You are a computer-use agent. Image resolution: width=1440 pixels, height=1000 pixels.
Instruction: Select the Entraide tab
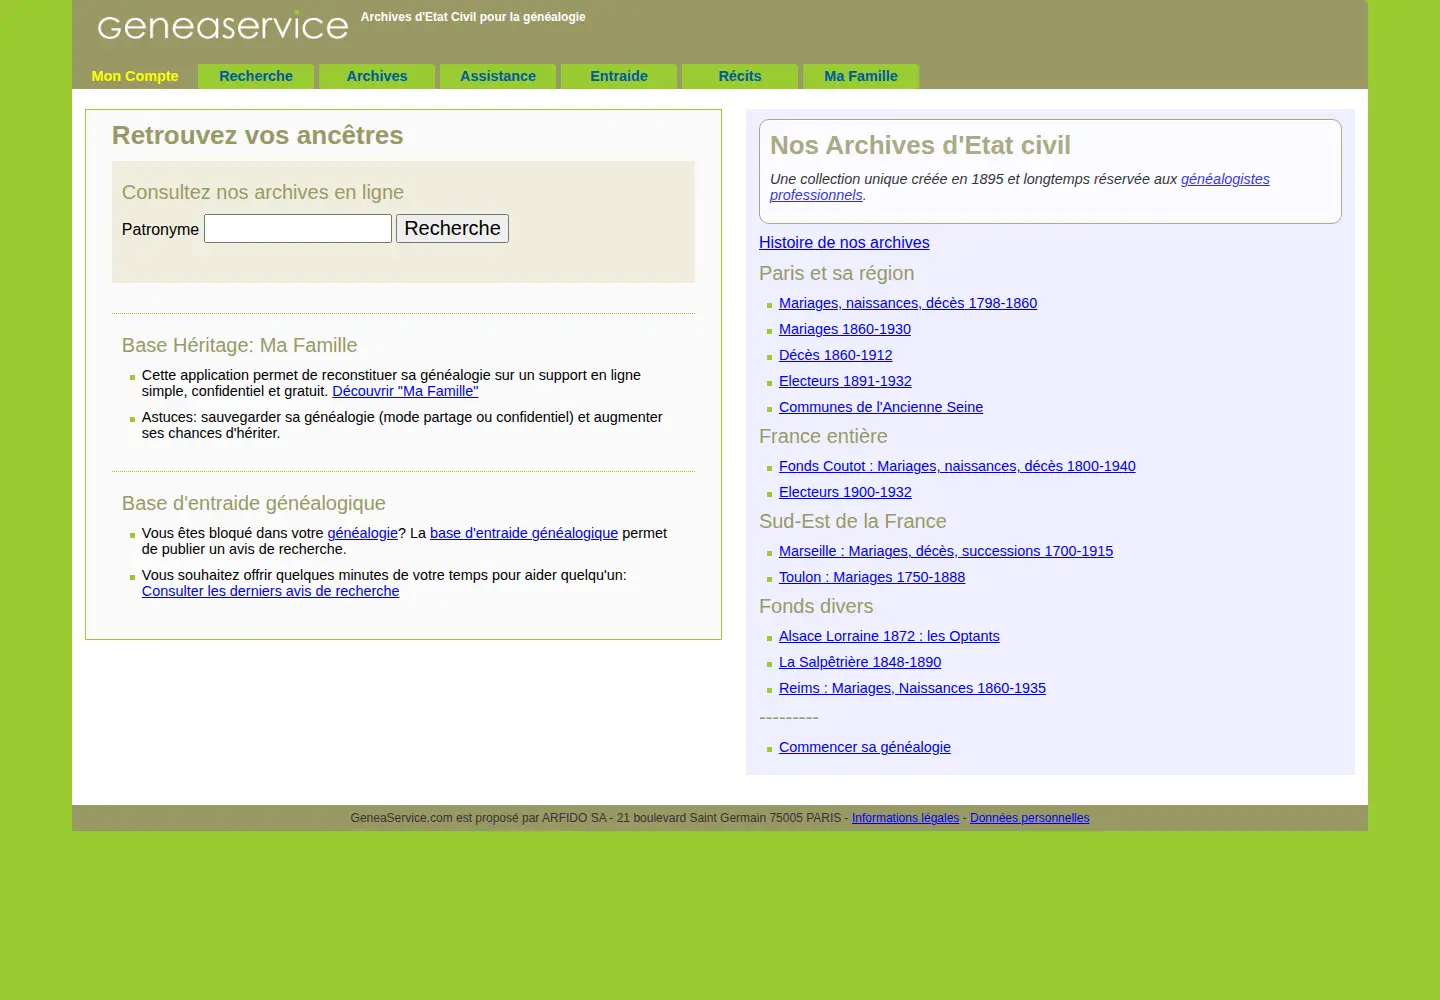[x=619, y=76]
